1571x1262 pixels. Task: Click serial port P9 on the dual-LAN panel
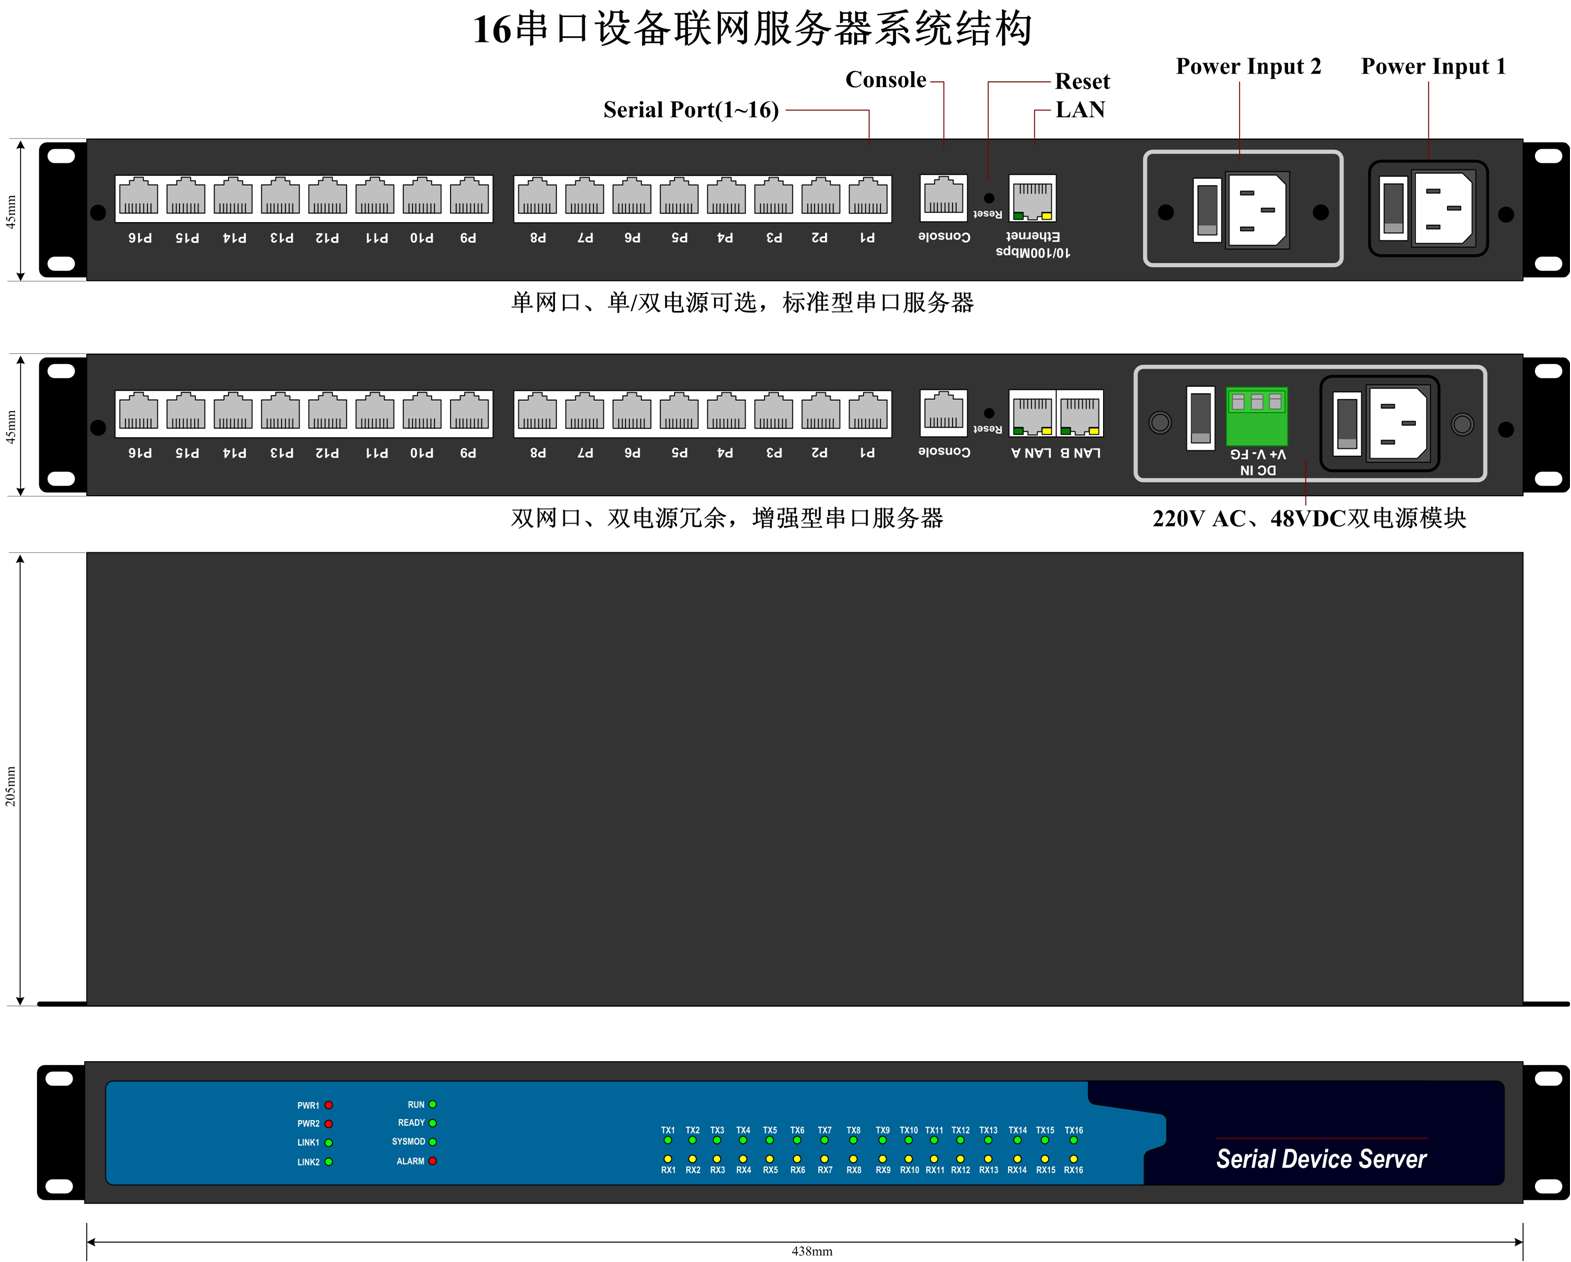469,412
